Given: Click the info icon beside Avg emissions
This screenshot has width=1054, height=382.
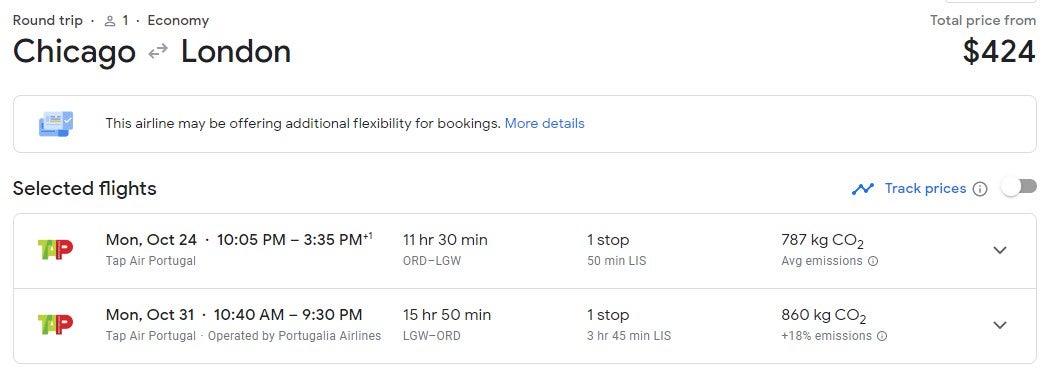Looking at the screenshot, I should [x=873, y=261].
